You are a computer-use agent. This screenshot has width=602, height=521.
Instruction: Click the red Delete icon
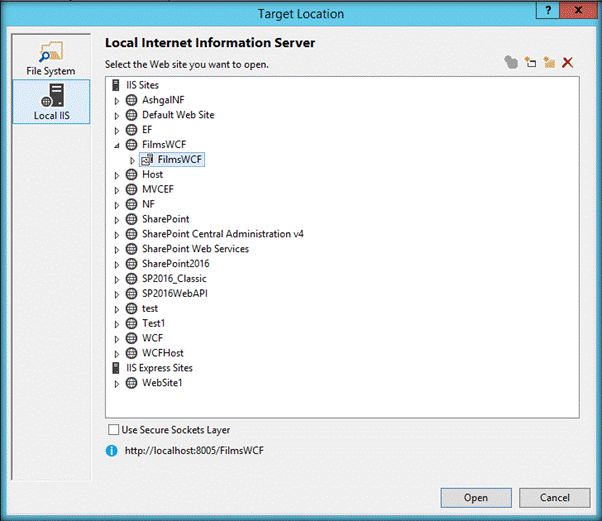(x=567, y=62)
